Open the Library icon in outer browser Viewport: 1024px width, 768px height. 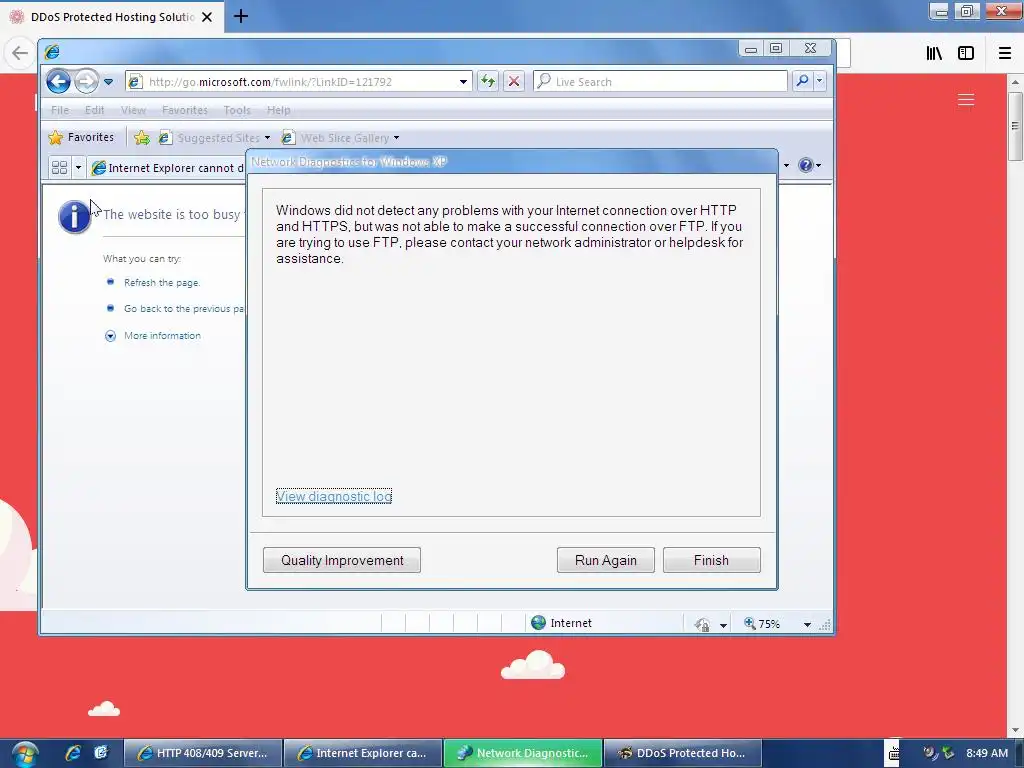coord(935,53)
